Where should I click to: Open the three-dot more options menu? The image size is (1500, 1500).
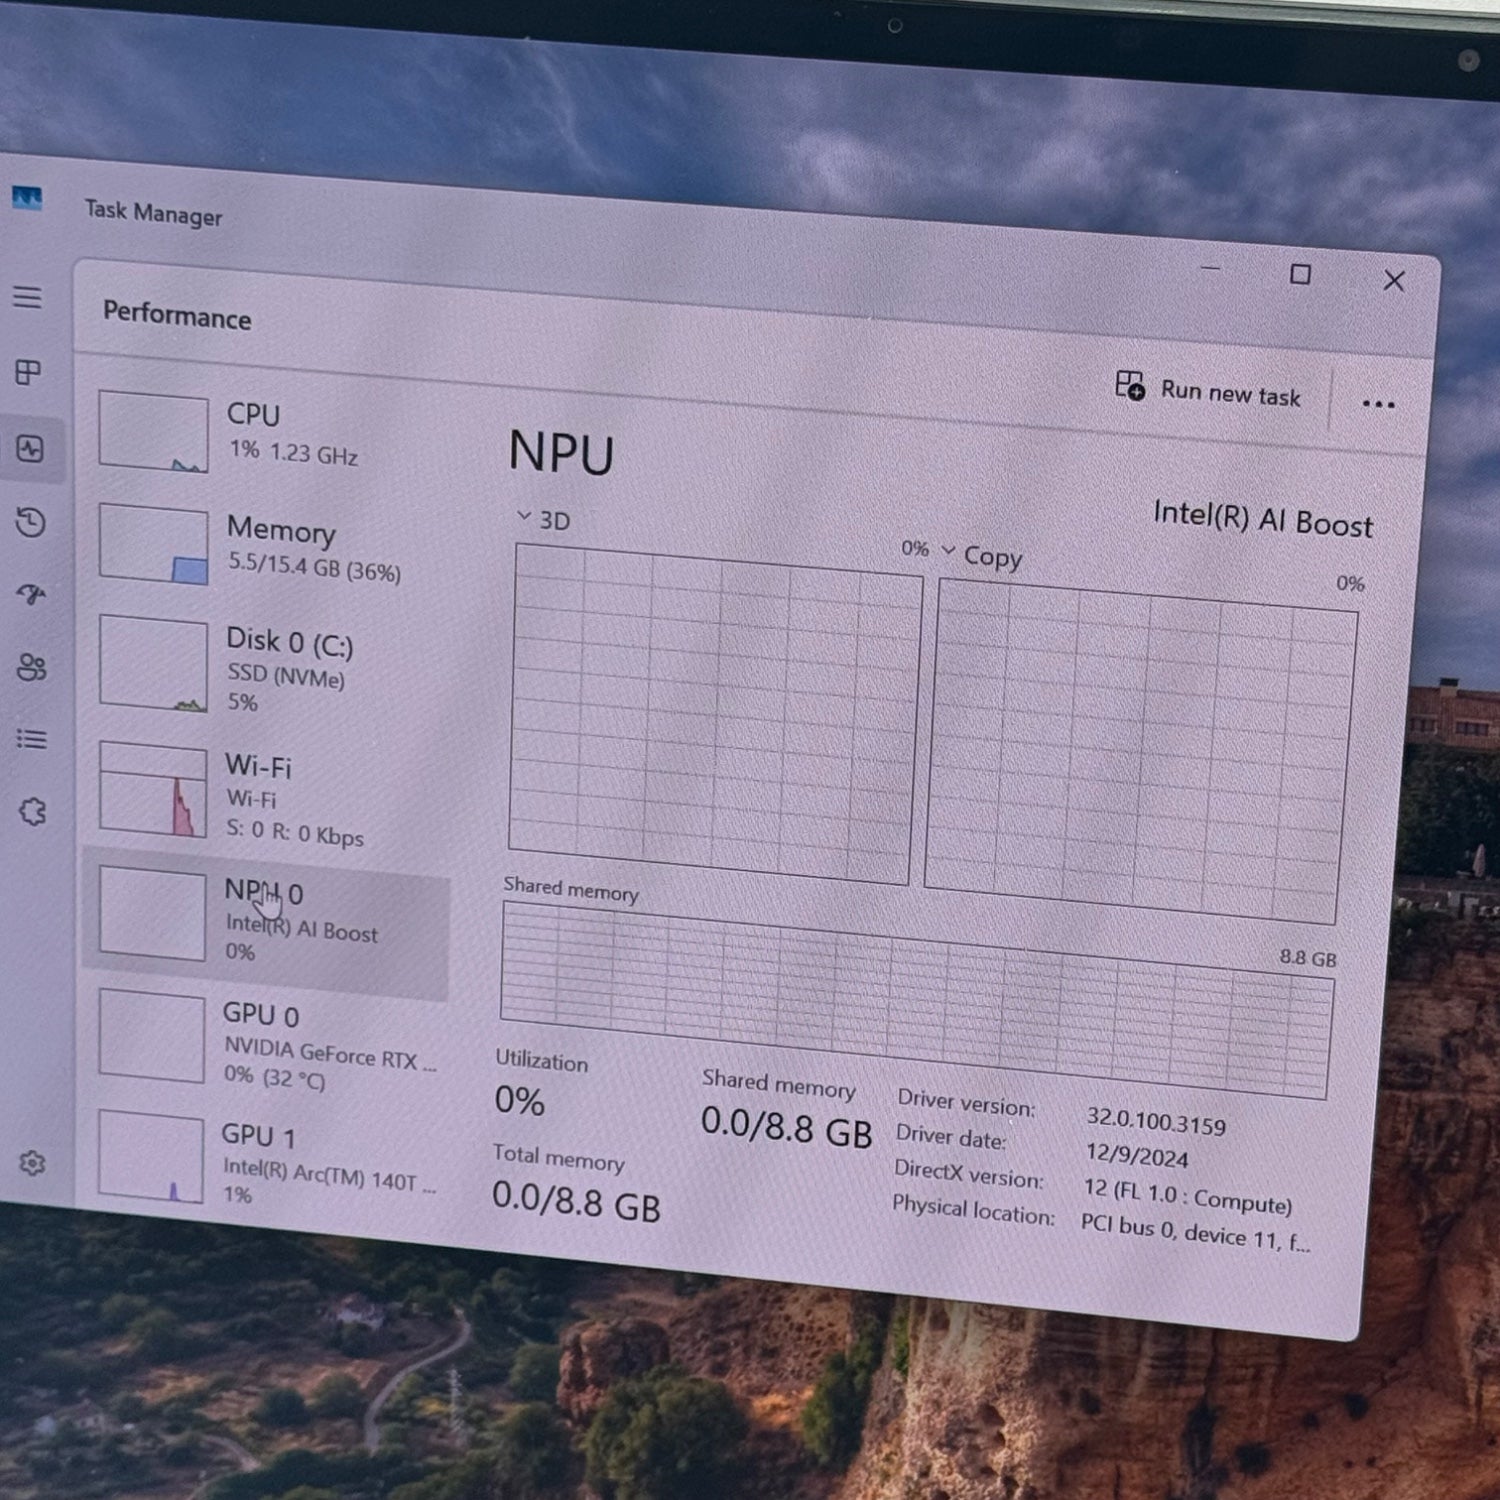pyautogui.click(x=1377, y=404)
